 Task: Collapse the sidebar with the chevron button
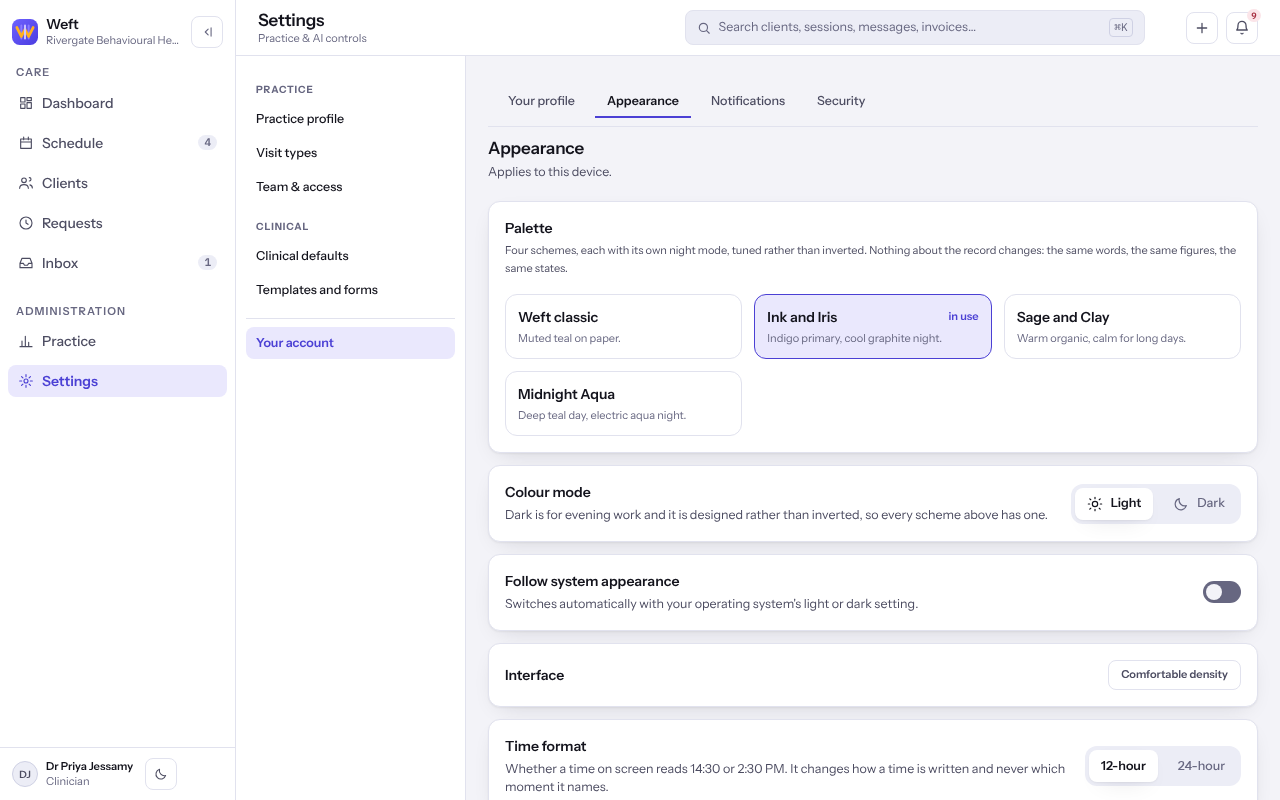click(207, 32)
